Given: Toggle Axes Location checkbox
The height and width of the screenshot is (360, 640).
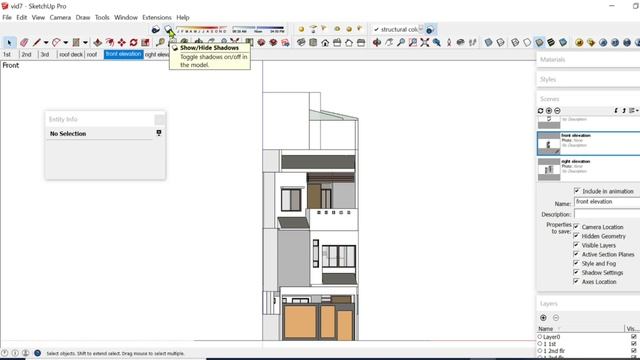Looking at the screenshot, I should [576, 281].
